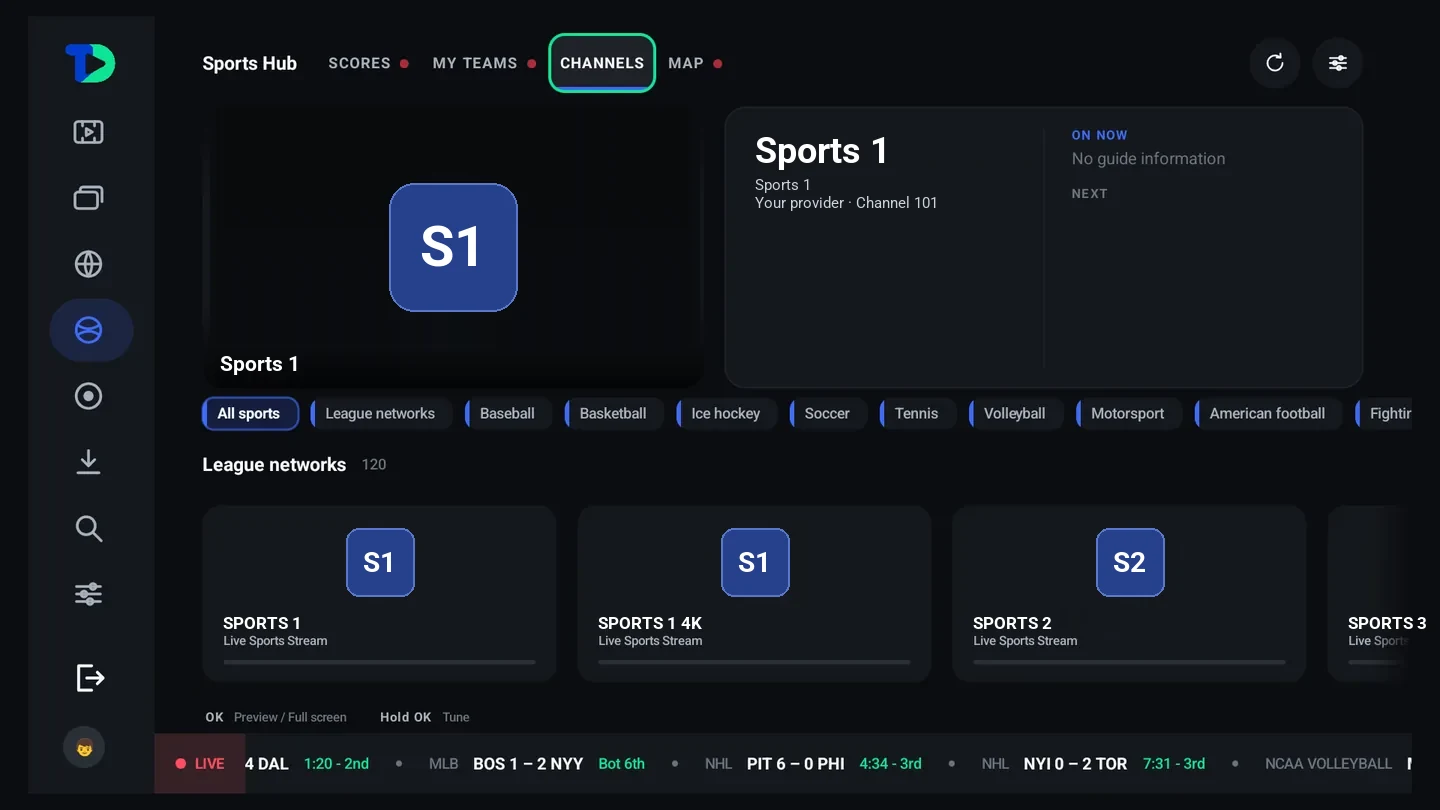Filter channels by Baseball
The height and width of the screenshot is (810, 1440).
508,414
